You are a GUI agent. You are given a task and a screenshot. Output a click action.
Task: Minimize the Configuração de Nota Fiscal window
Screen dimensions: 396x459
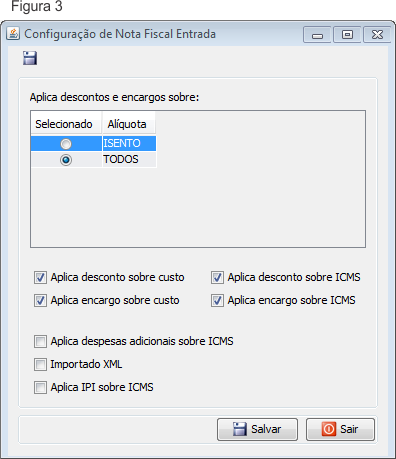tap(317, 35)
